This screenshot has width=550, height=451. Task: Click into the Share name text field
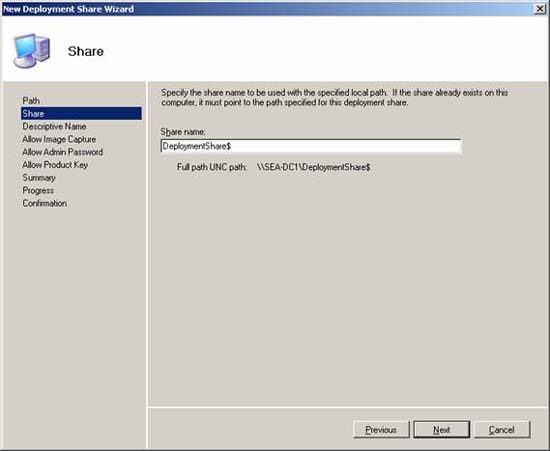(310, 146)
